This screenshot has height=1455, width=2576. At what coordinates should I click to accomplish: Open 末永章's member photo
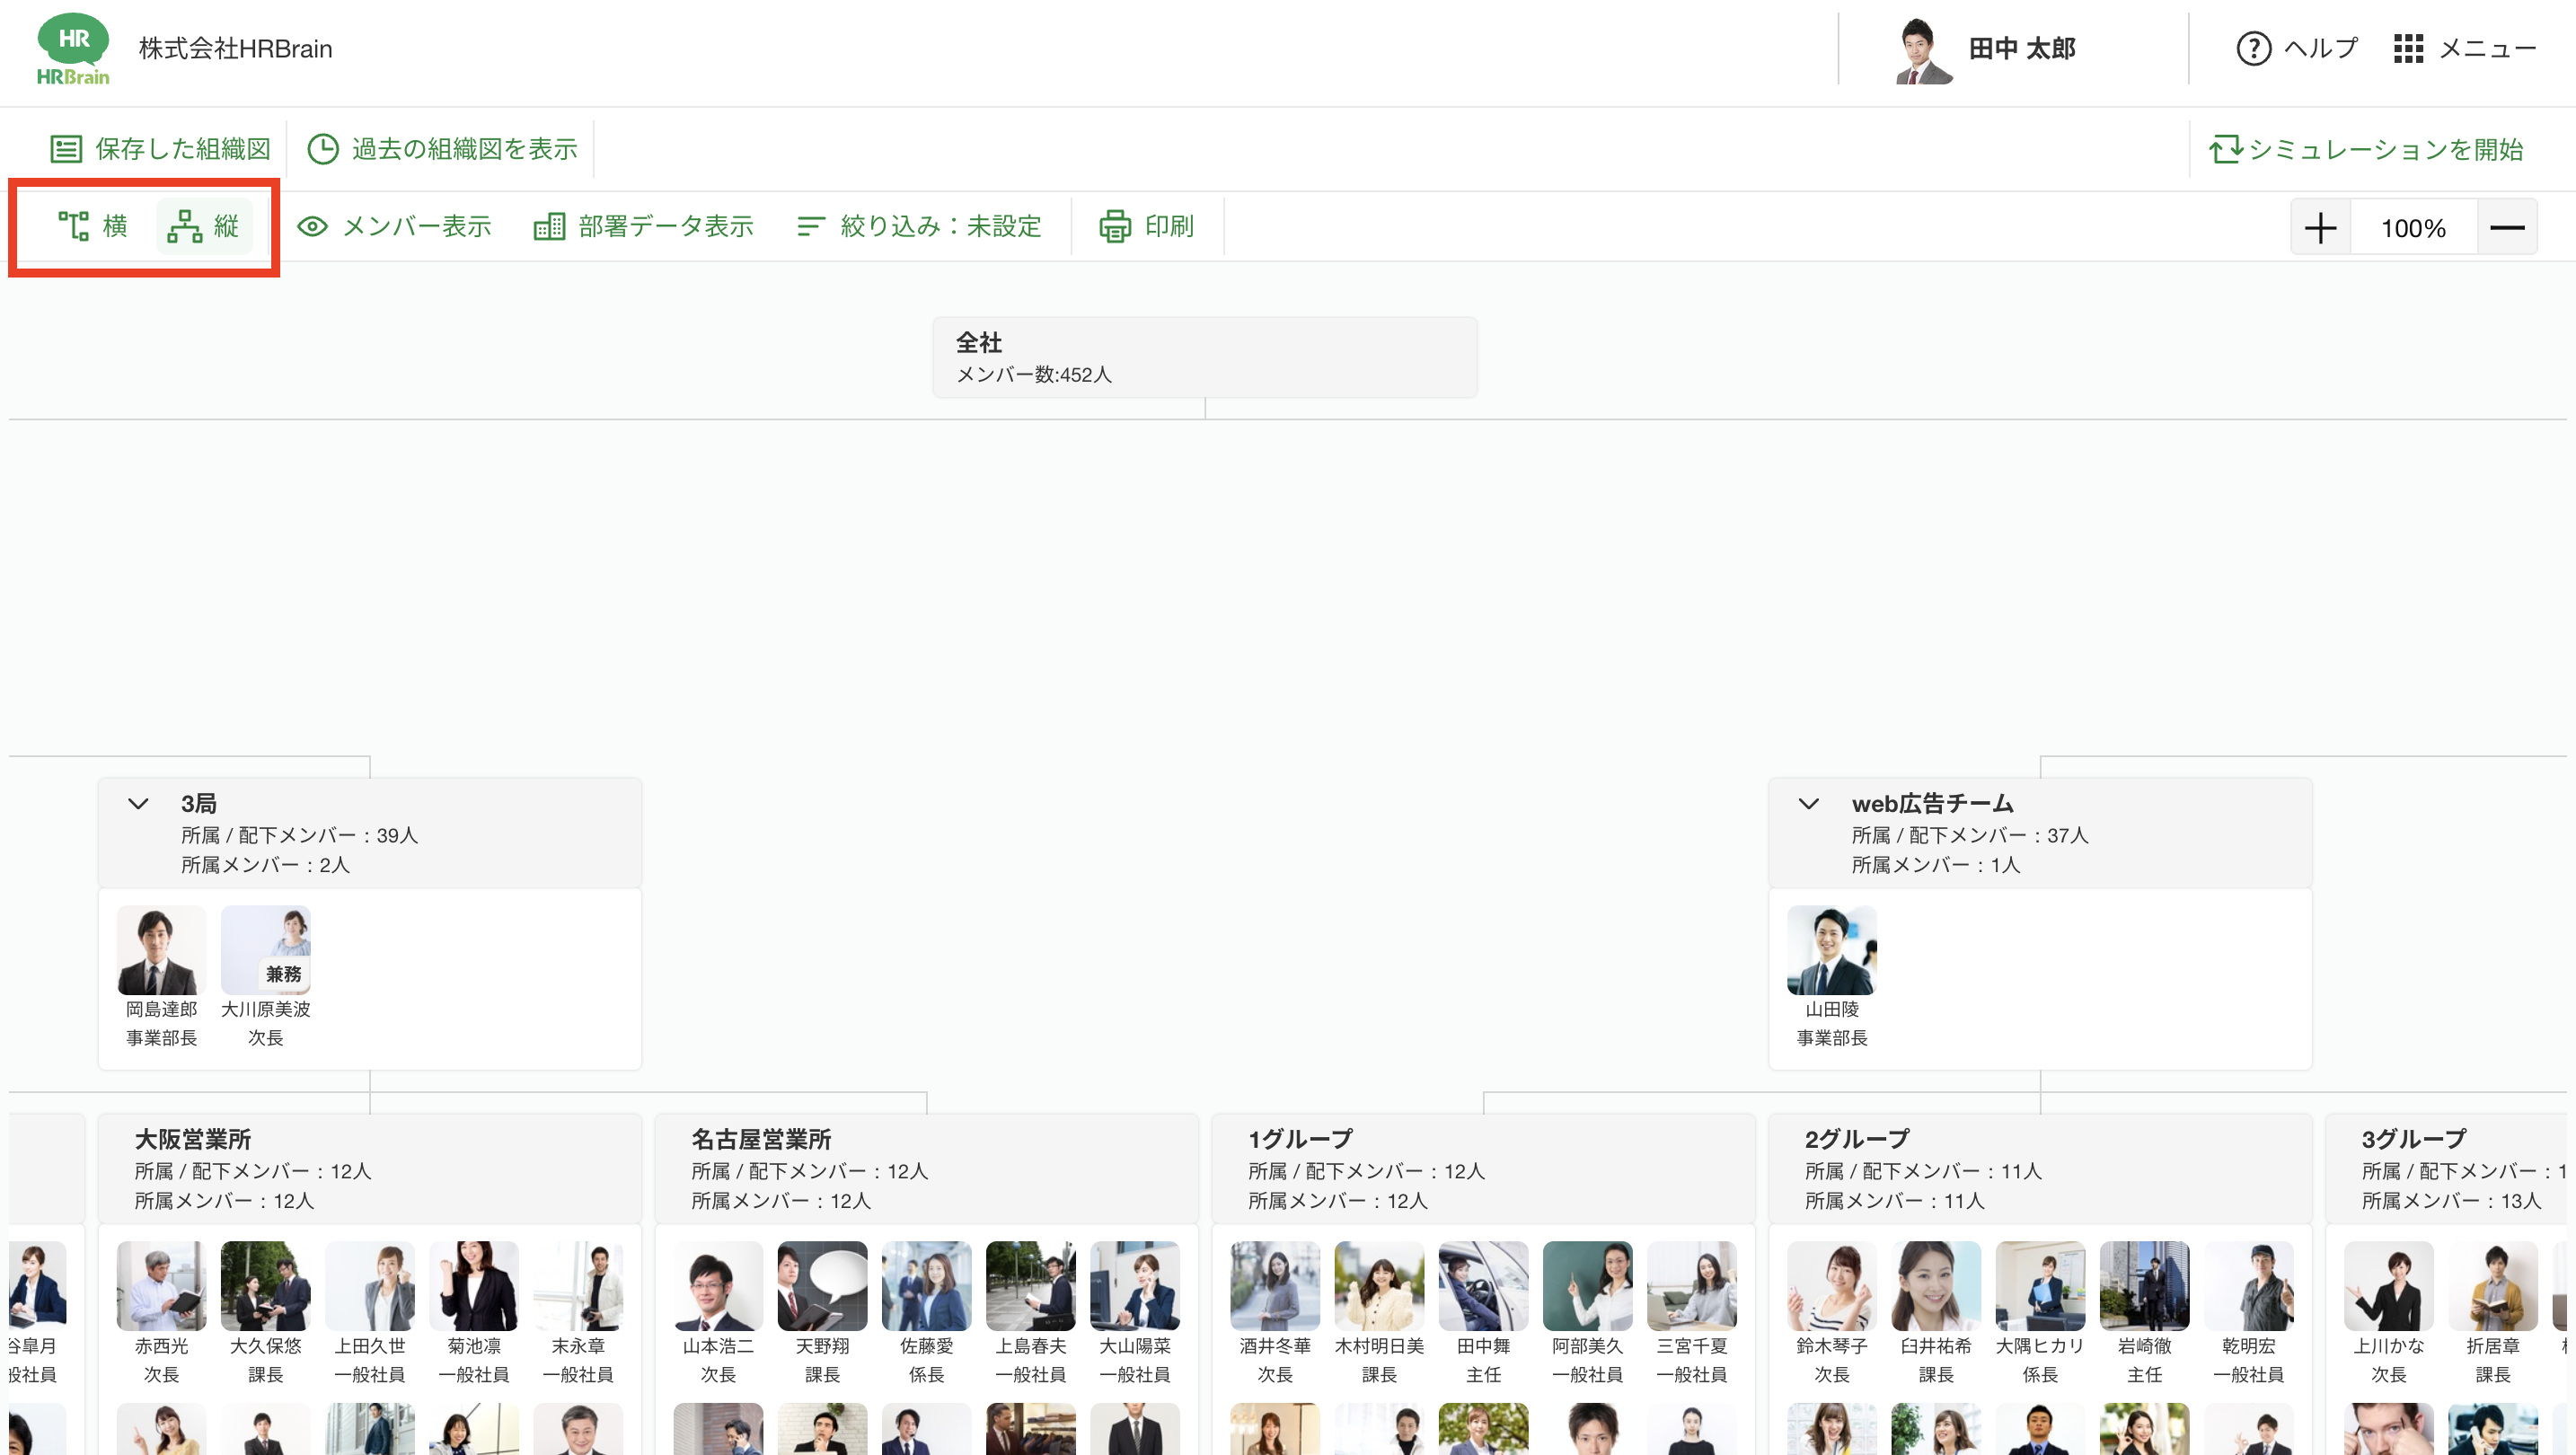coord(578,1286)
